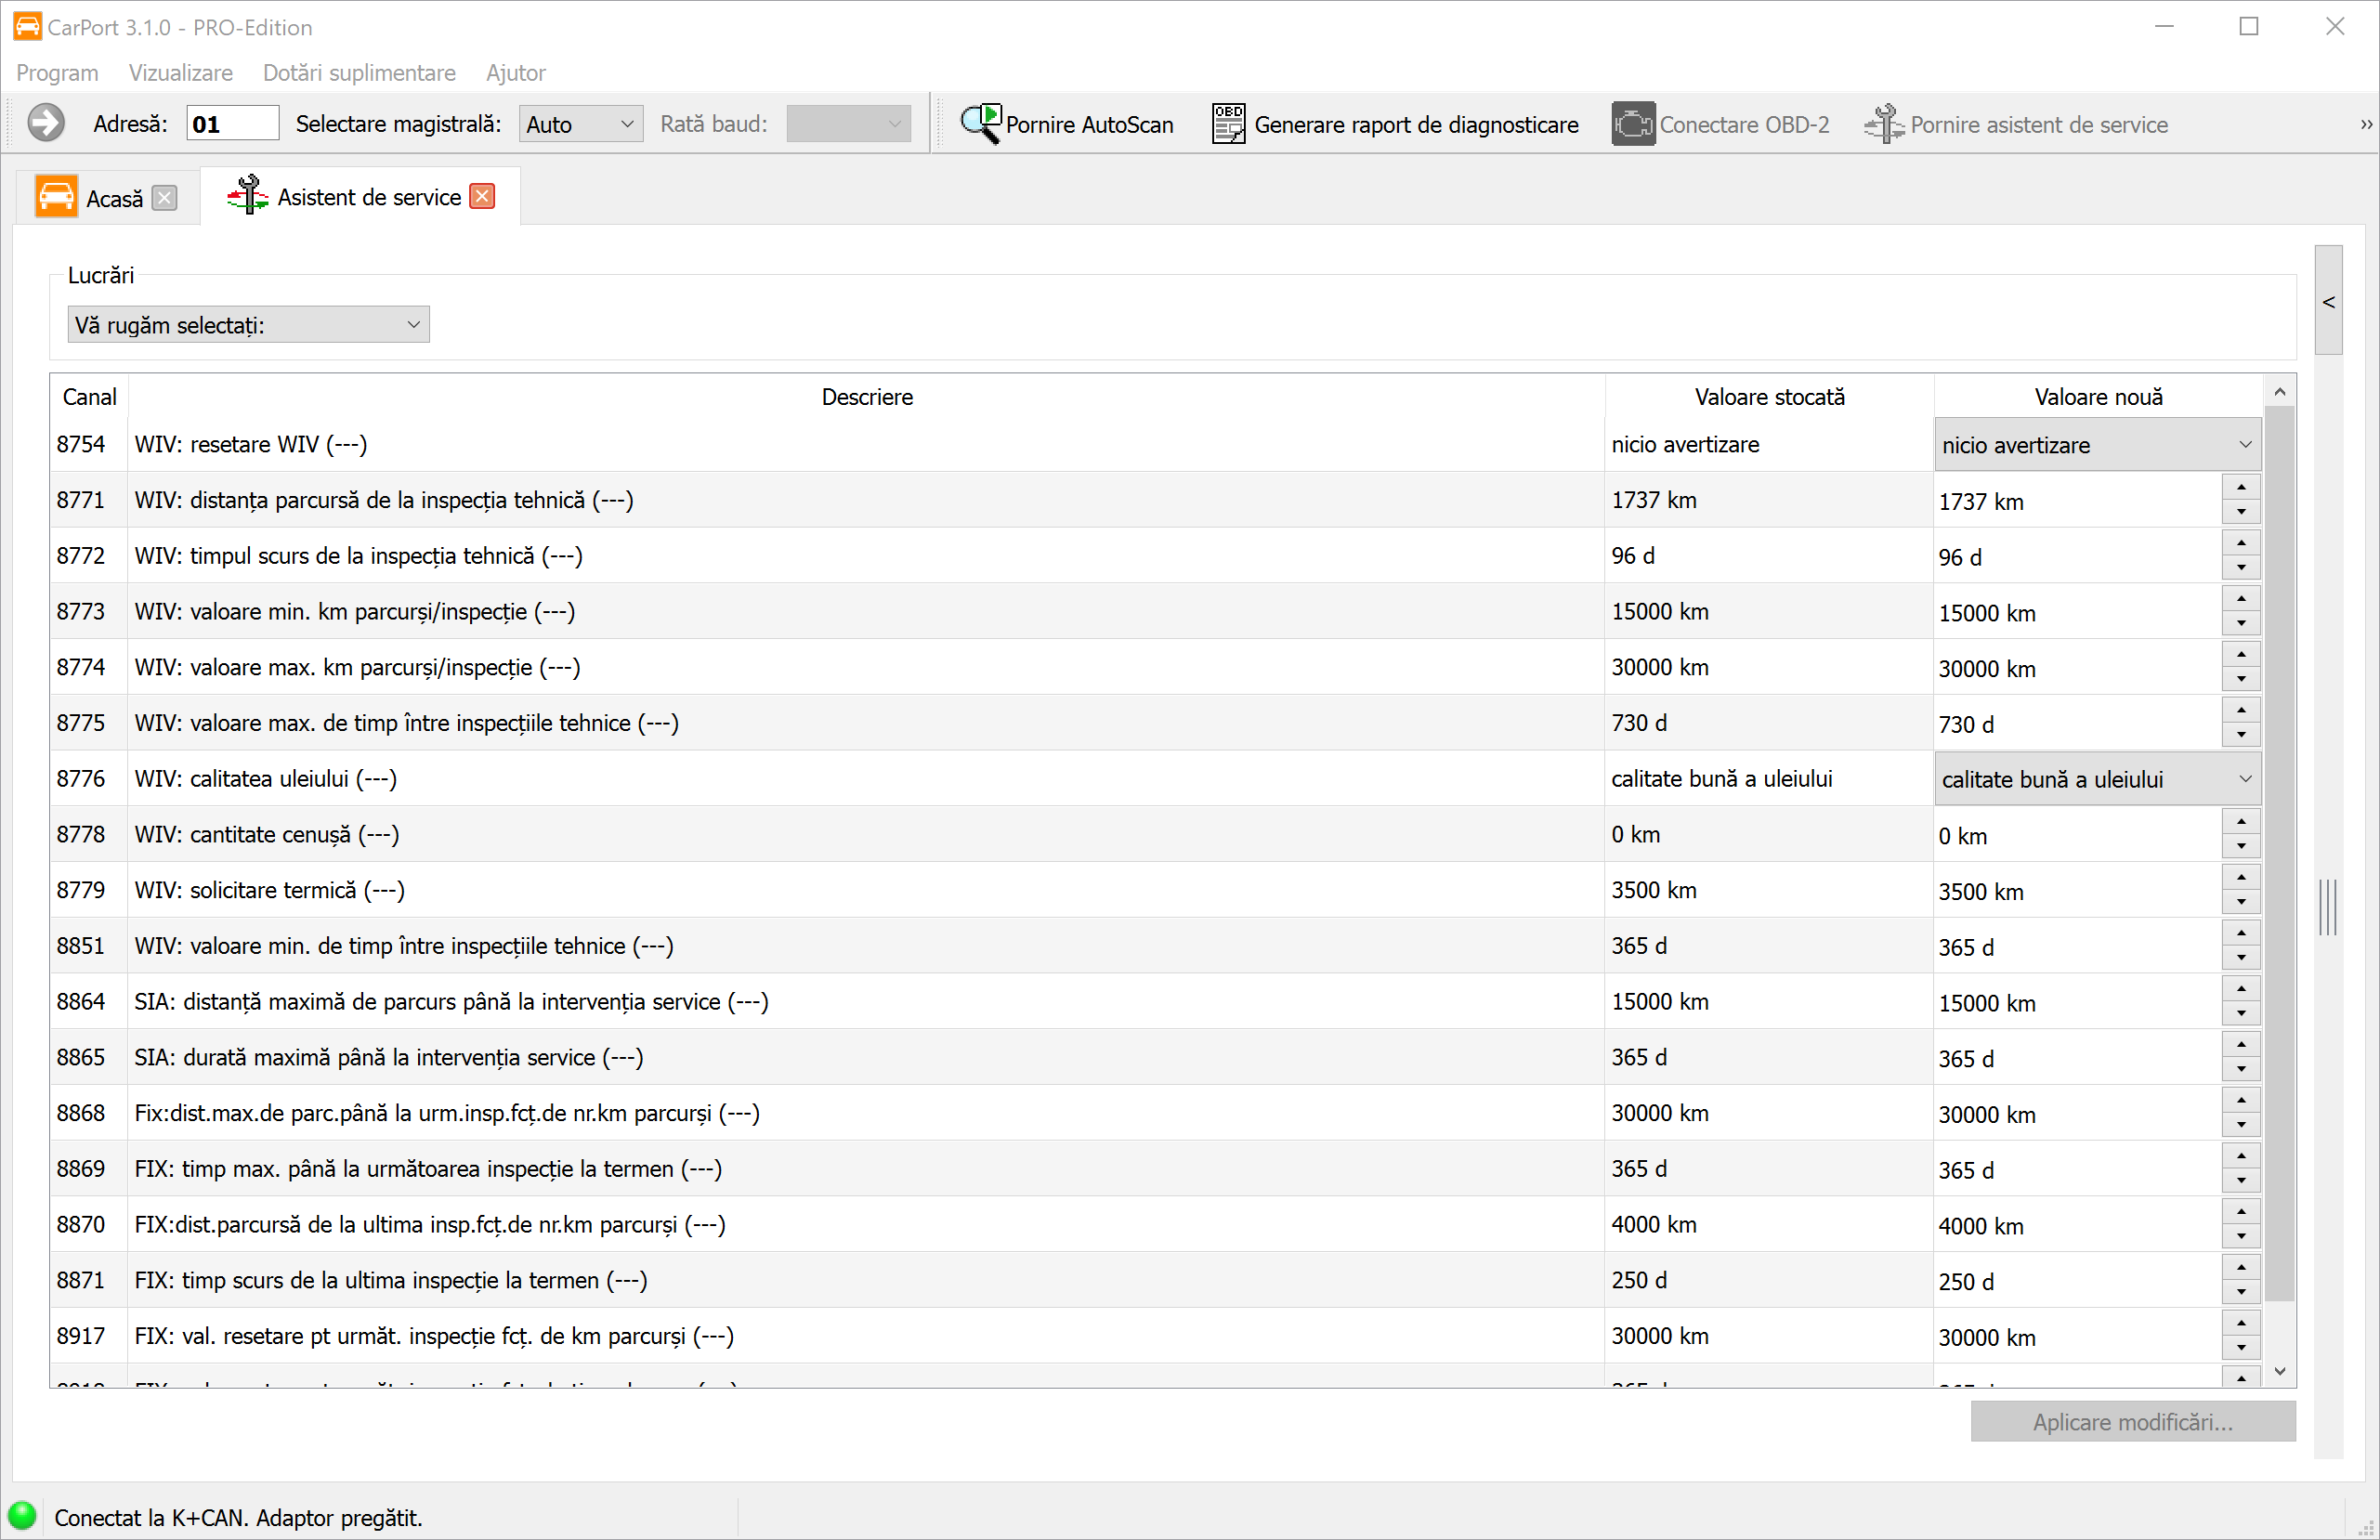Expand toolbar overflow chevron
This screenshot has width=2380, height=1540.
(2365, 125)
